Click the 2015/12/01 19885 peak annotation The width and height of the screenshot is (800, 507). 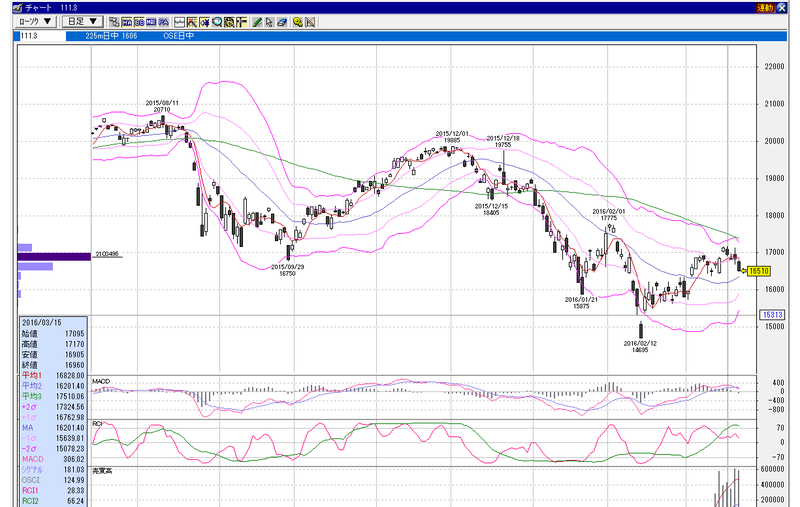(x=452, y=137)
